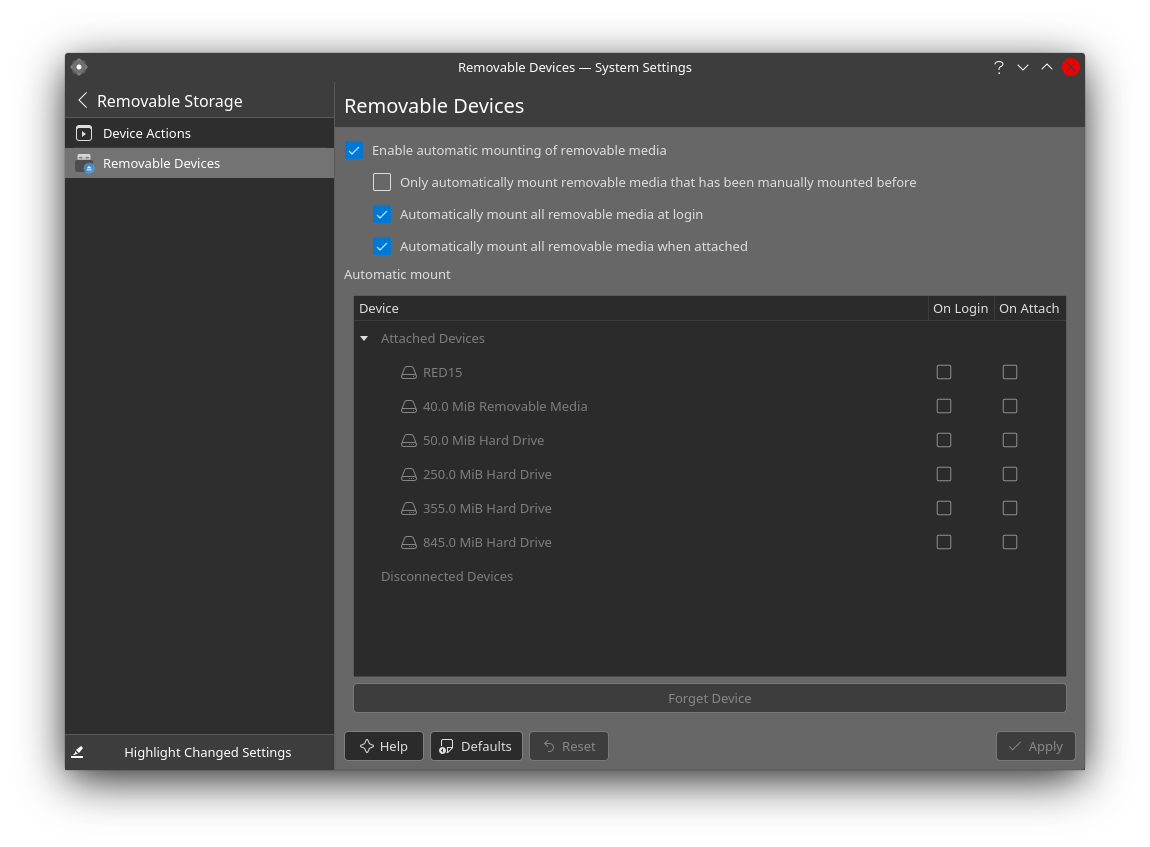Uncheck automatically mount all media at login
This screenshot has height=847, width=1150.
382,215
